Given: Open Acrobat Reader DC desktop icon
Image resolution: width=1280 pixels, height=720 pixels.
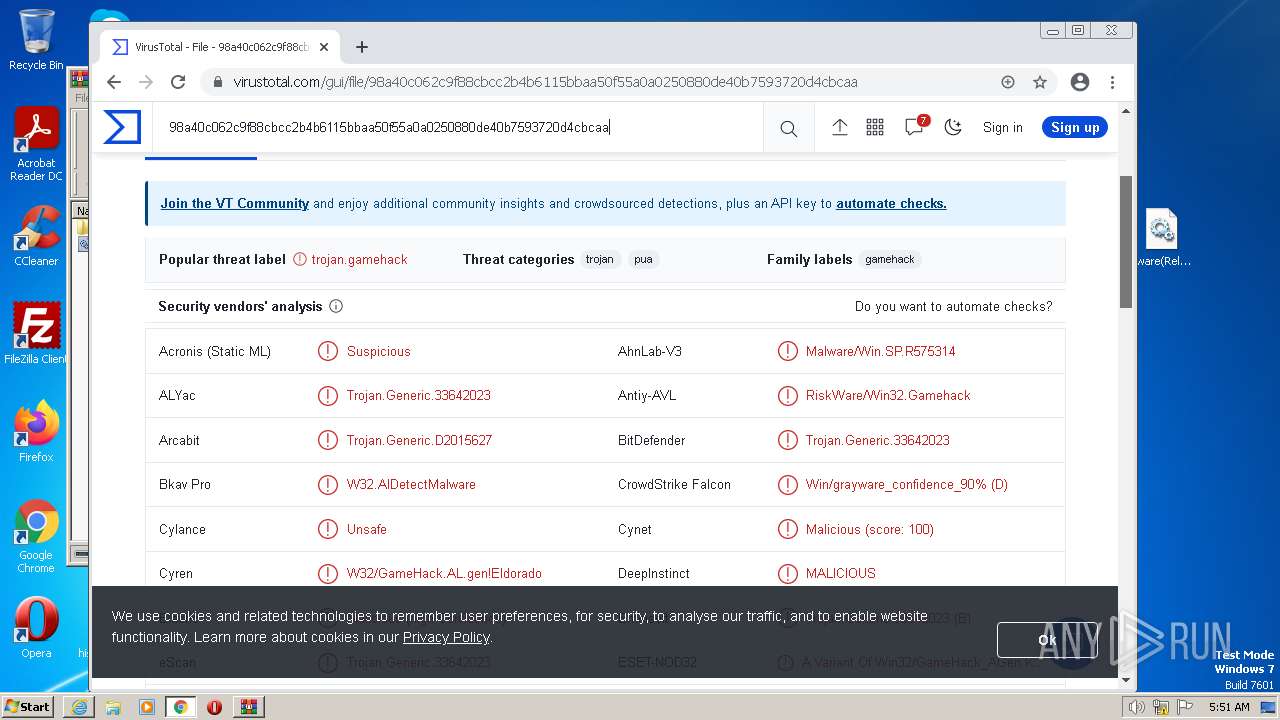Looking at the screenshot, I should (36, 144).
